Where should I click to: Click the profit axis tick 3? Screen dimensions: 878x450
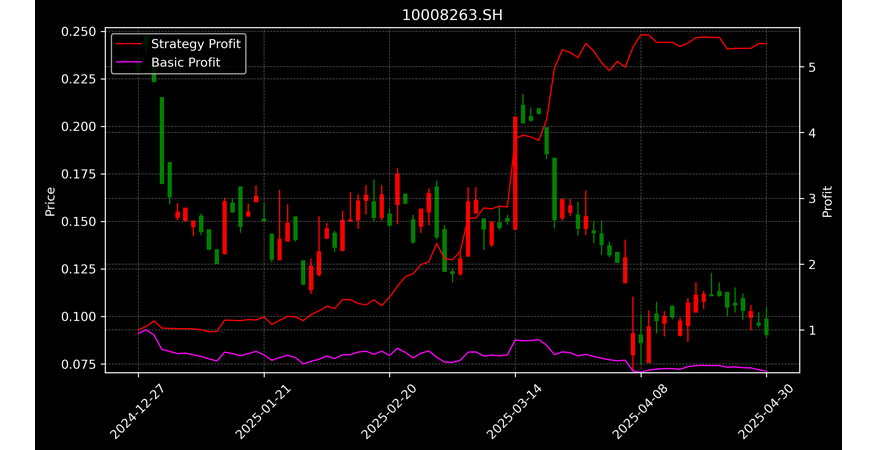click(x=811, y=199)
